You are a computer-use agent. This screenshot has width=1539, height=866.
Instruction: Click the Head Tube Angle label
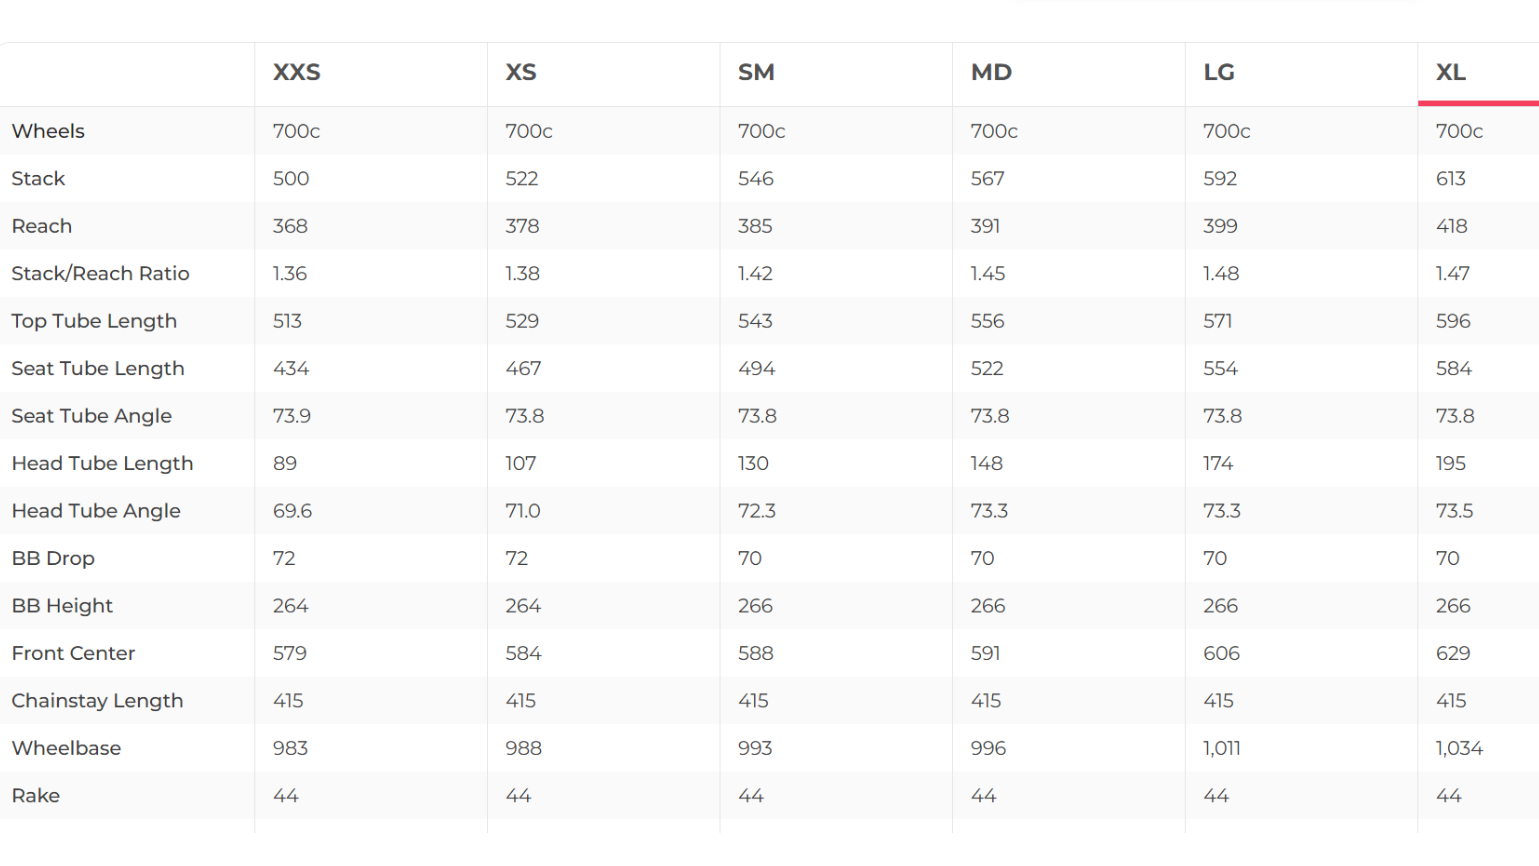coord(96,511)
